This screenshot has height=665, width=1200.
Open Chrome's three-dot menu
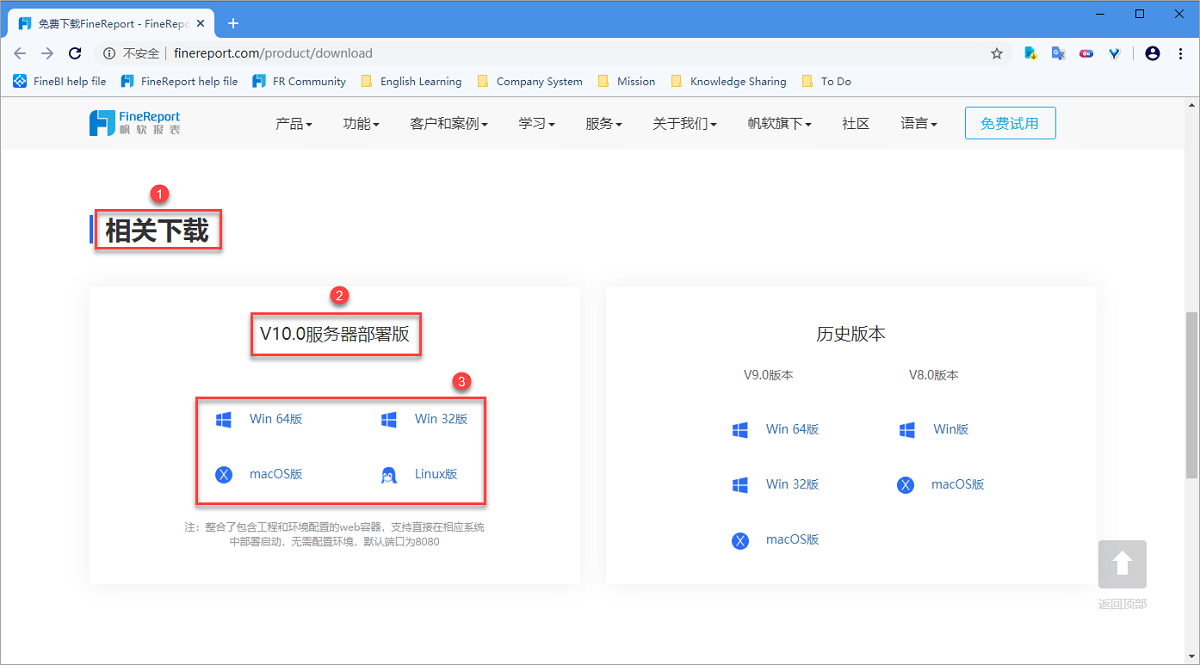click(x=1178, y=53)
